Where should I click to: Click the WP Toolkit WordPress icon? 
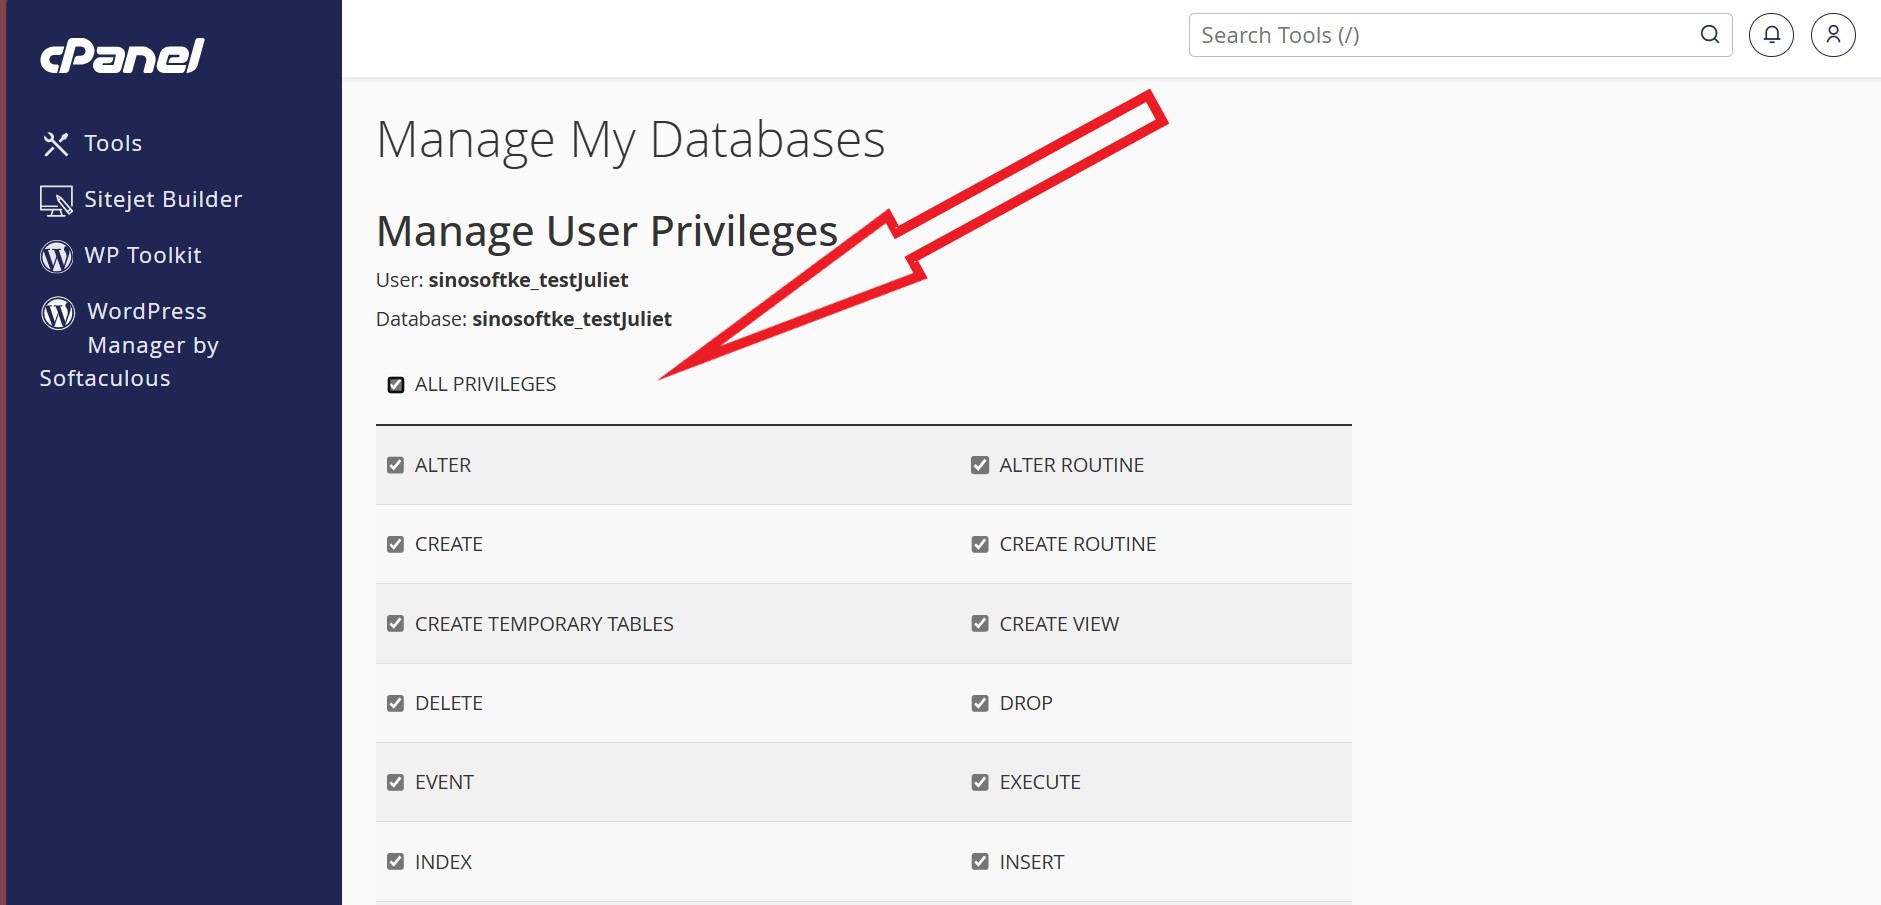[56, 256]
